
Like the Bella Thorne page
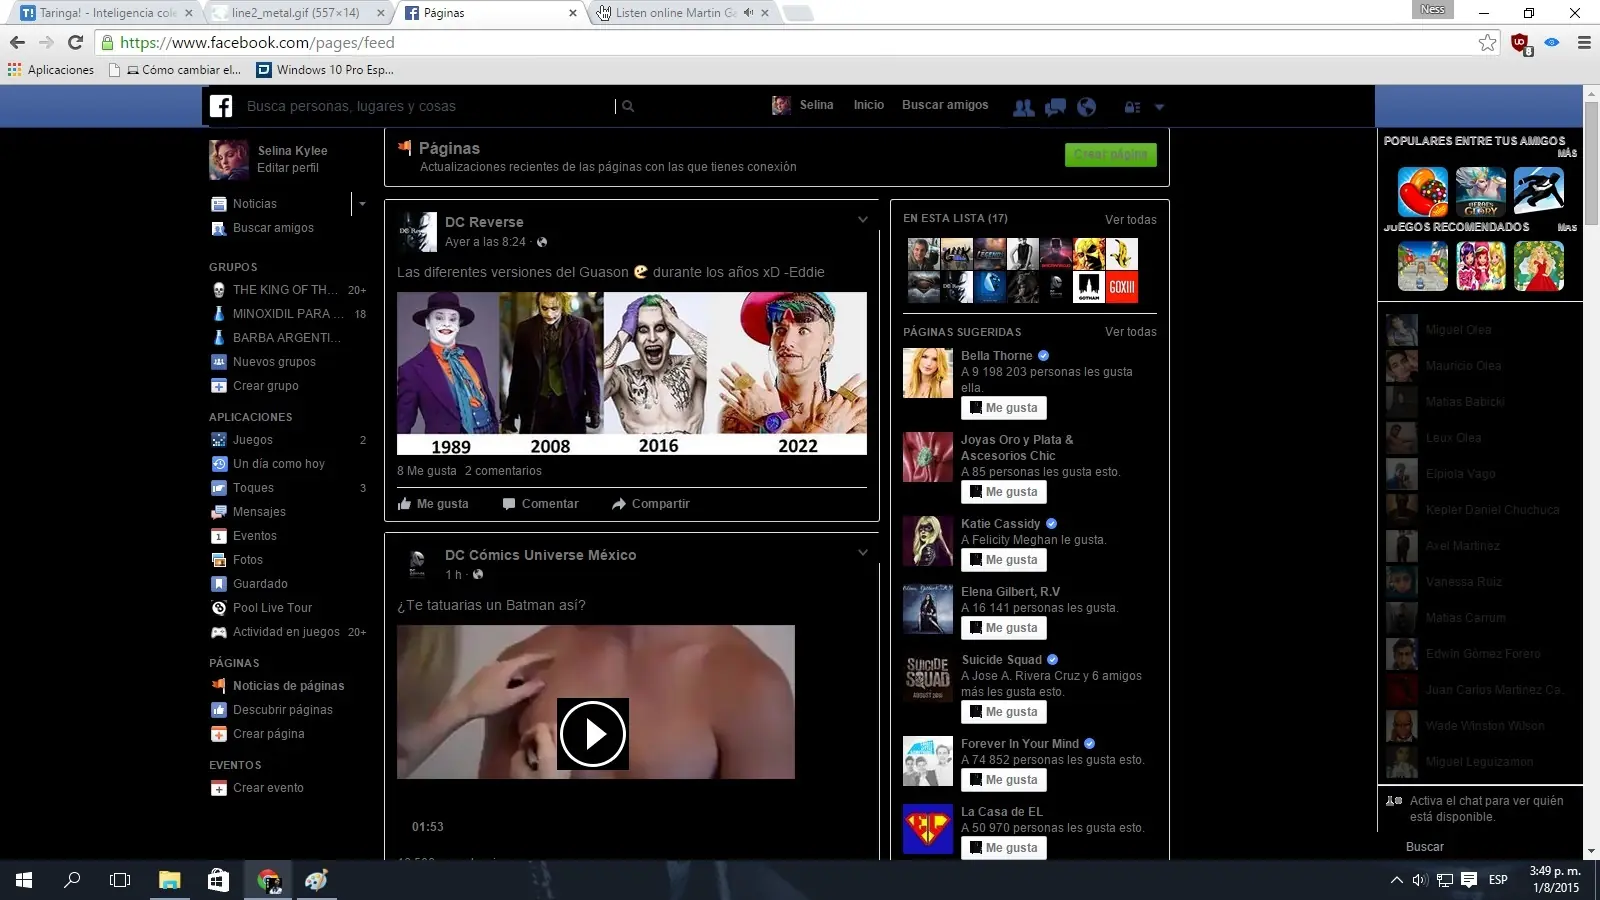1004,408
